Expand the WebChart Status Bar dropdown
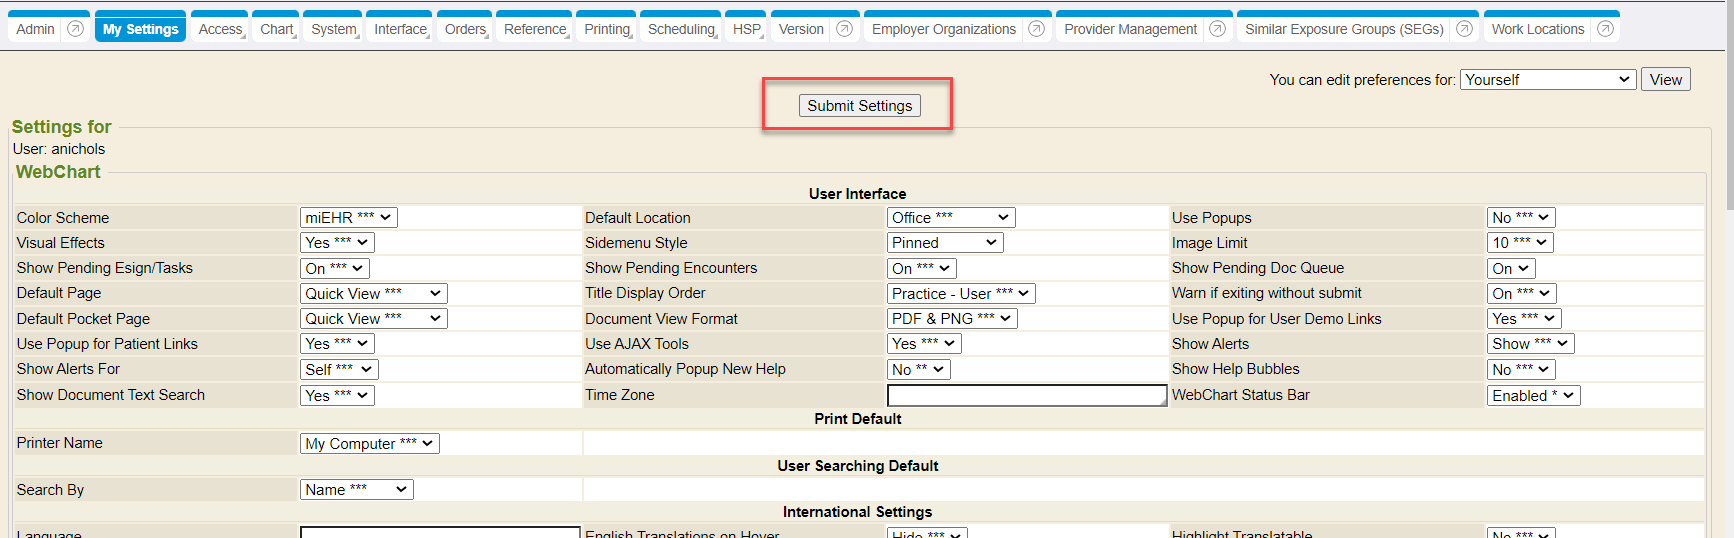 [1533, 396]
